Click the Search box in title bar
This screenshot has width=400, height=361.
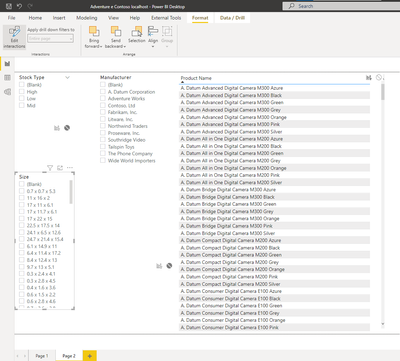coord(341,6)
